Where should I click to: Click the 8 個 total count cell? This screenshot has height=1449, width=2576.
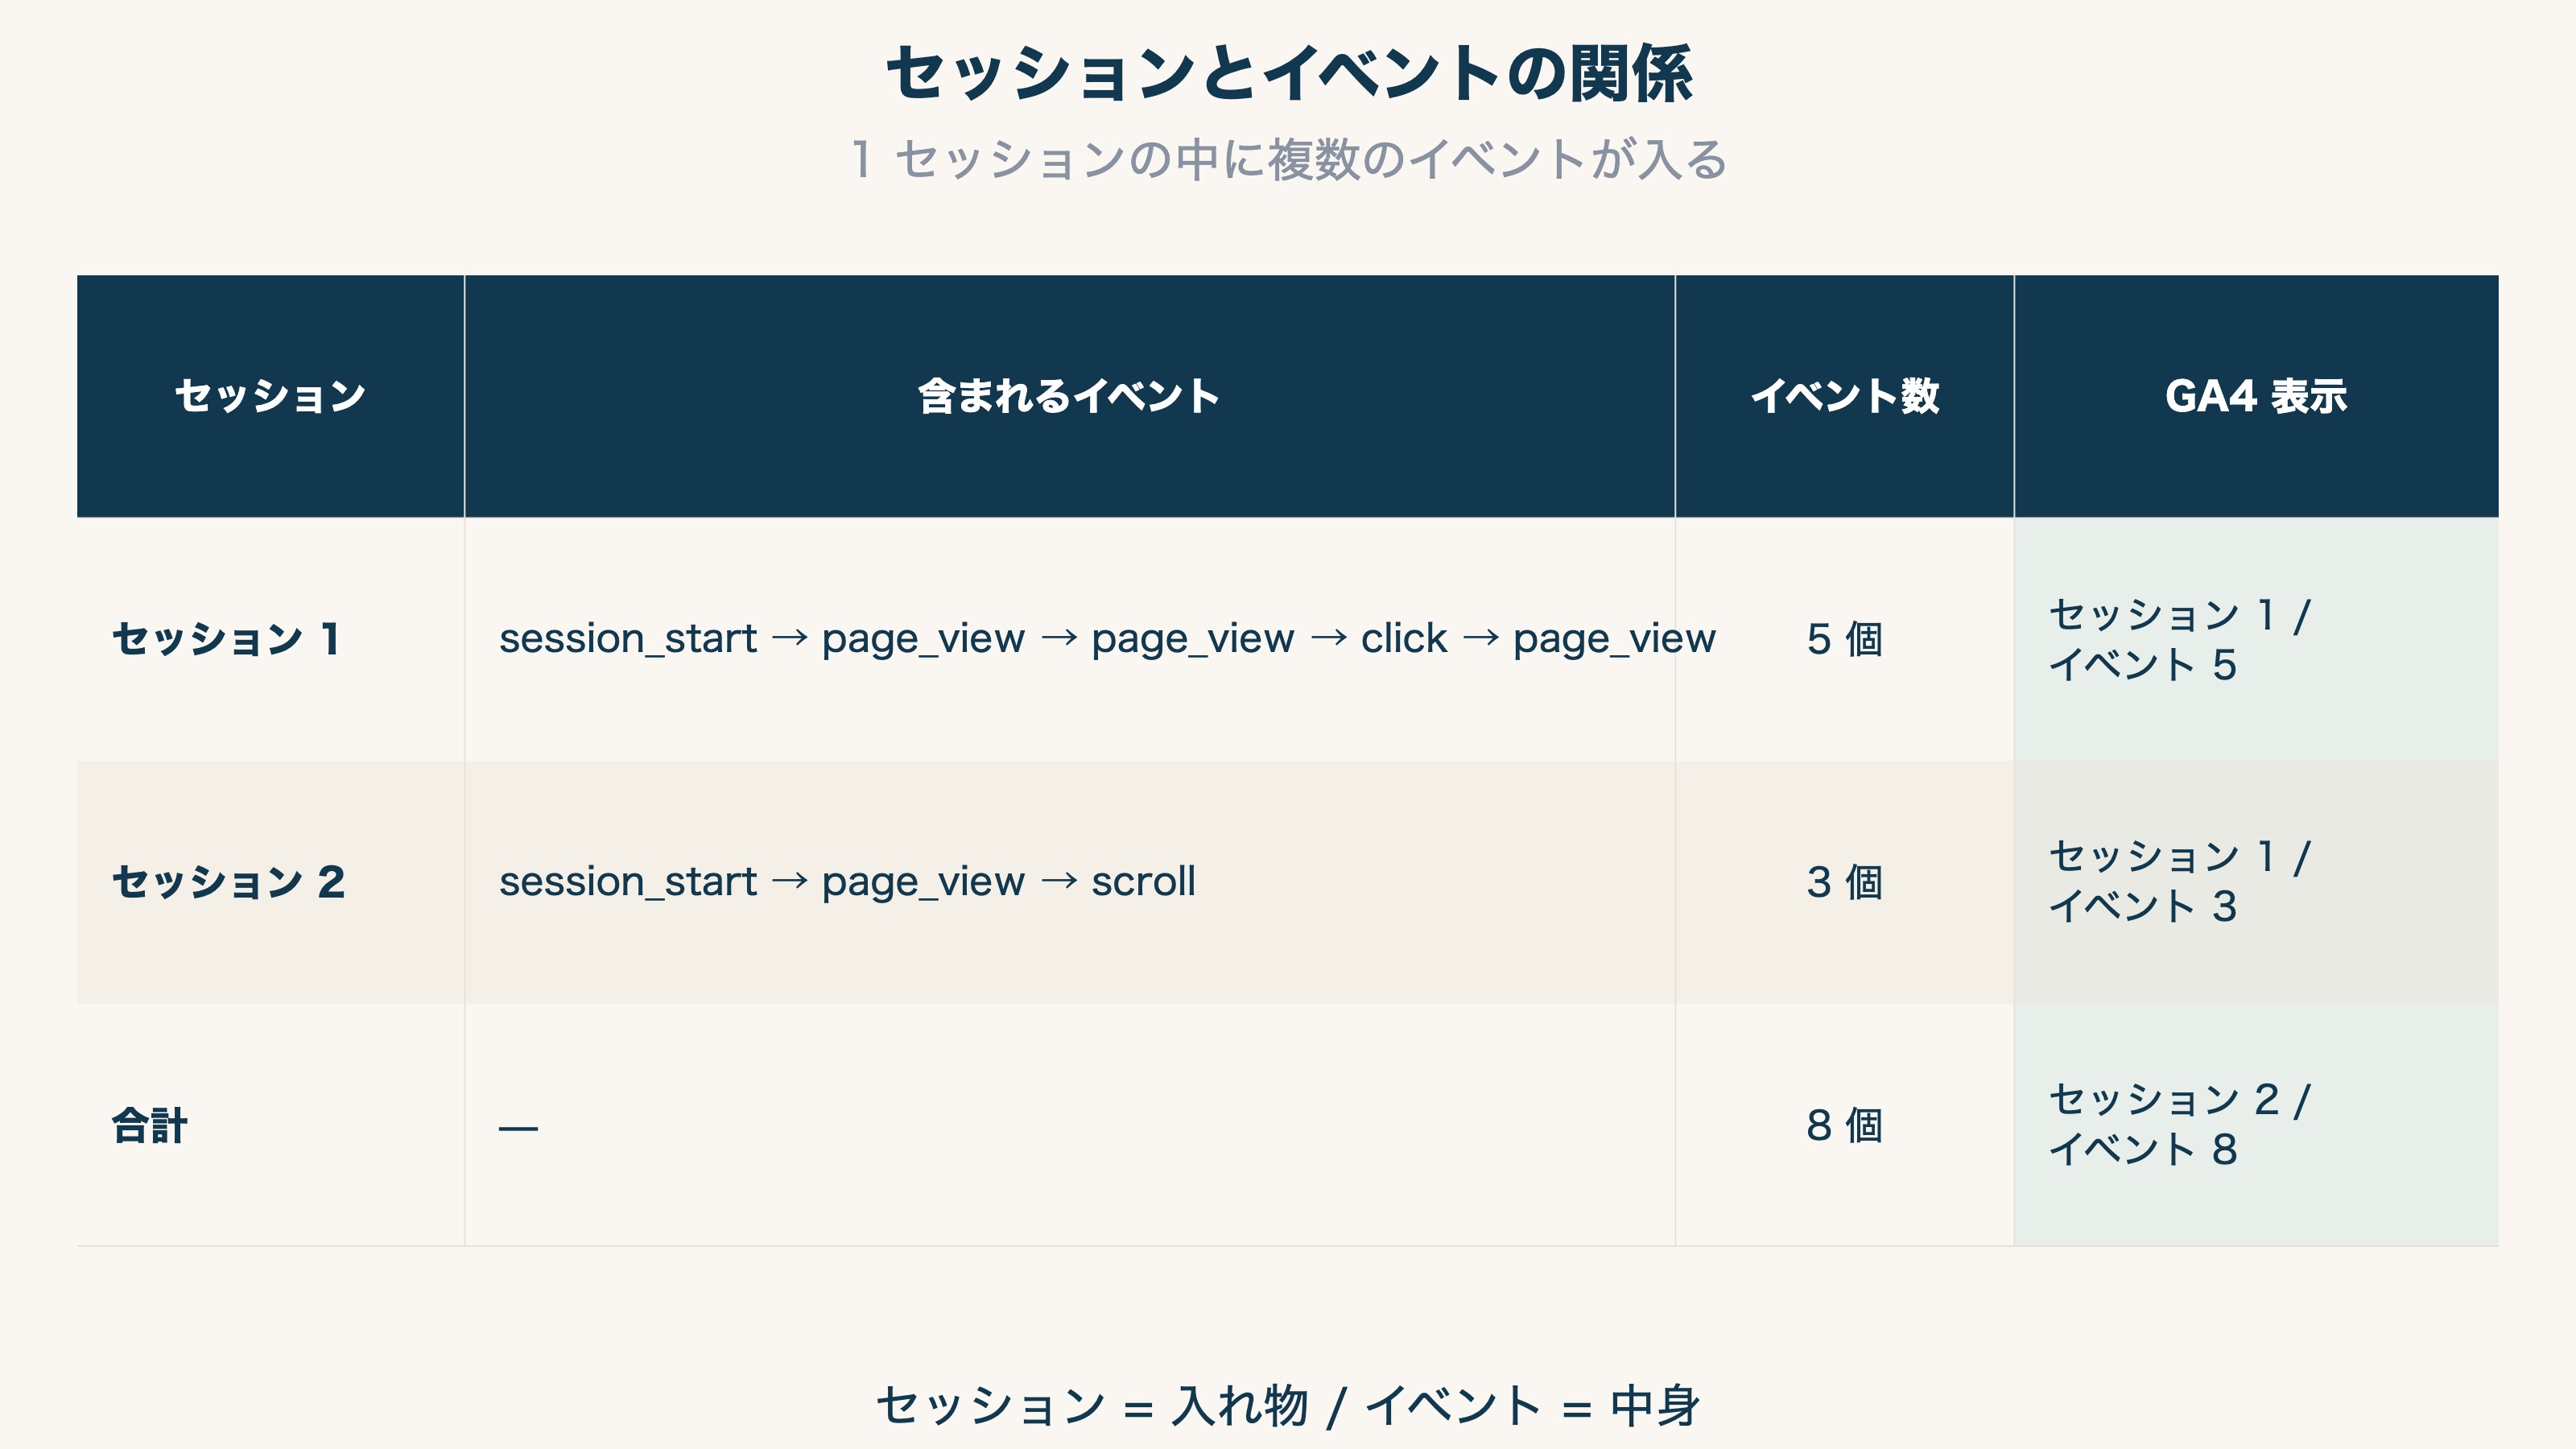click(x=1844, y=1125)
